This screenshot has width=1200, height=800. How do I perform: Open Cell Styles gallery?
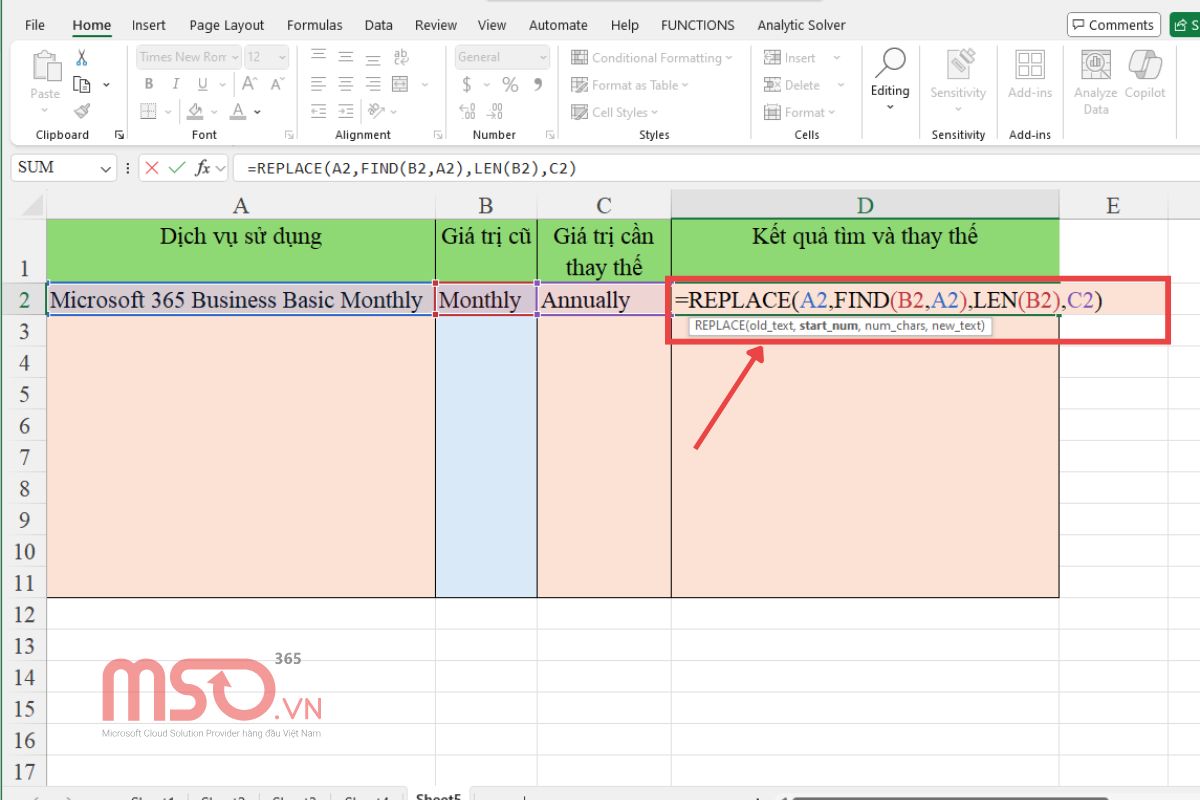point(616,112)
